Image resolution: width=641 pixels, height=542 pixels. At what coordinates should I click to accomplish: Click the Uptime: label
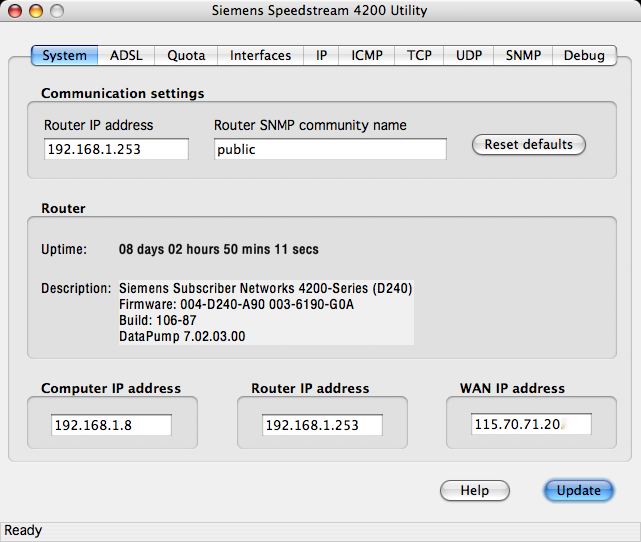tap(64, 249)
